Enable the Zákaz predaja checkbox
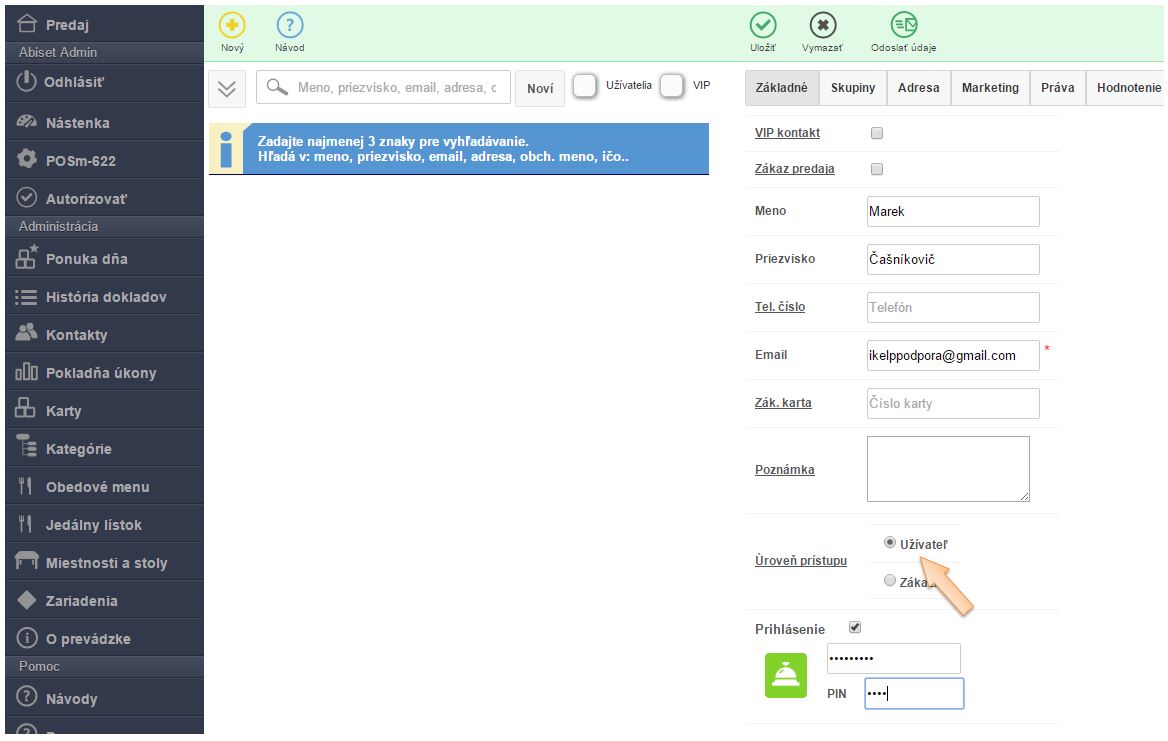The image size is (1168, 741). click(x=877, y=169)
